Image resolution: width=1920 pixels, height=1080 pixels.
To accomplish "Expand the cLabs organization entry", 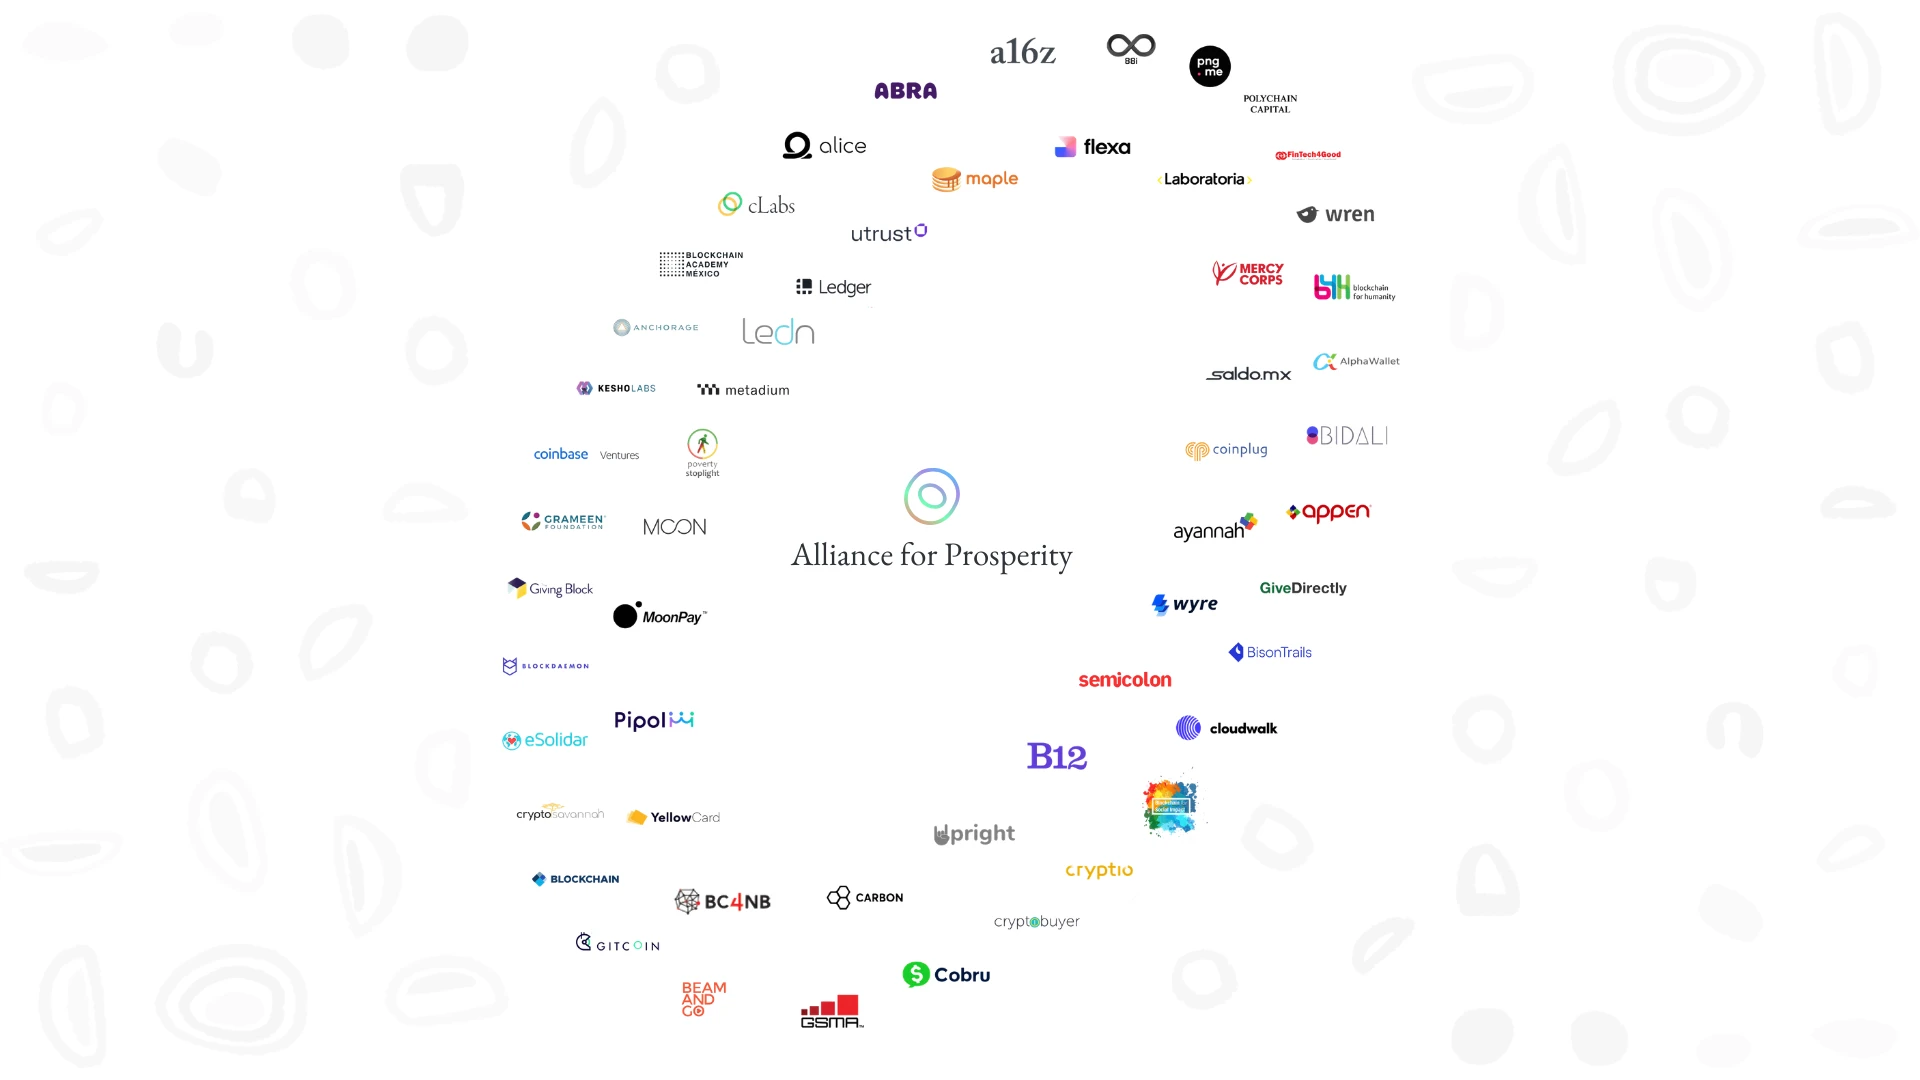I will pos(756,204).
